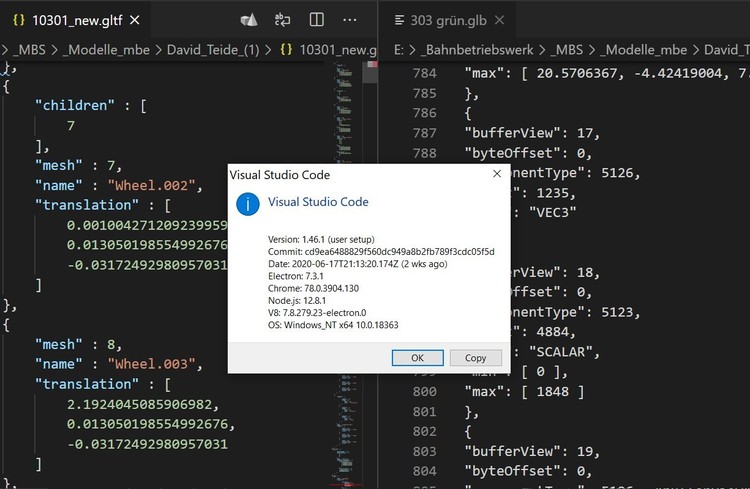The height and width of the screenshot is (489, 750).
Task: Click the OS: Windows_NT line in dialog
Action: (x=333, y=325)
